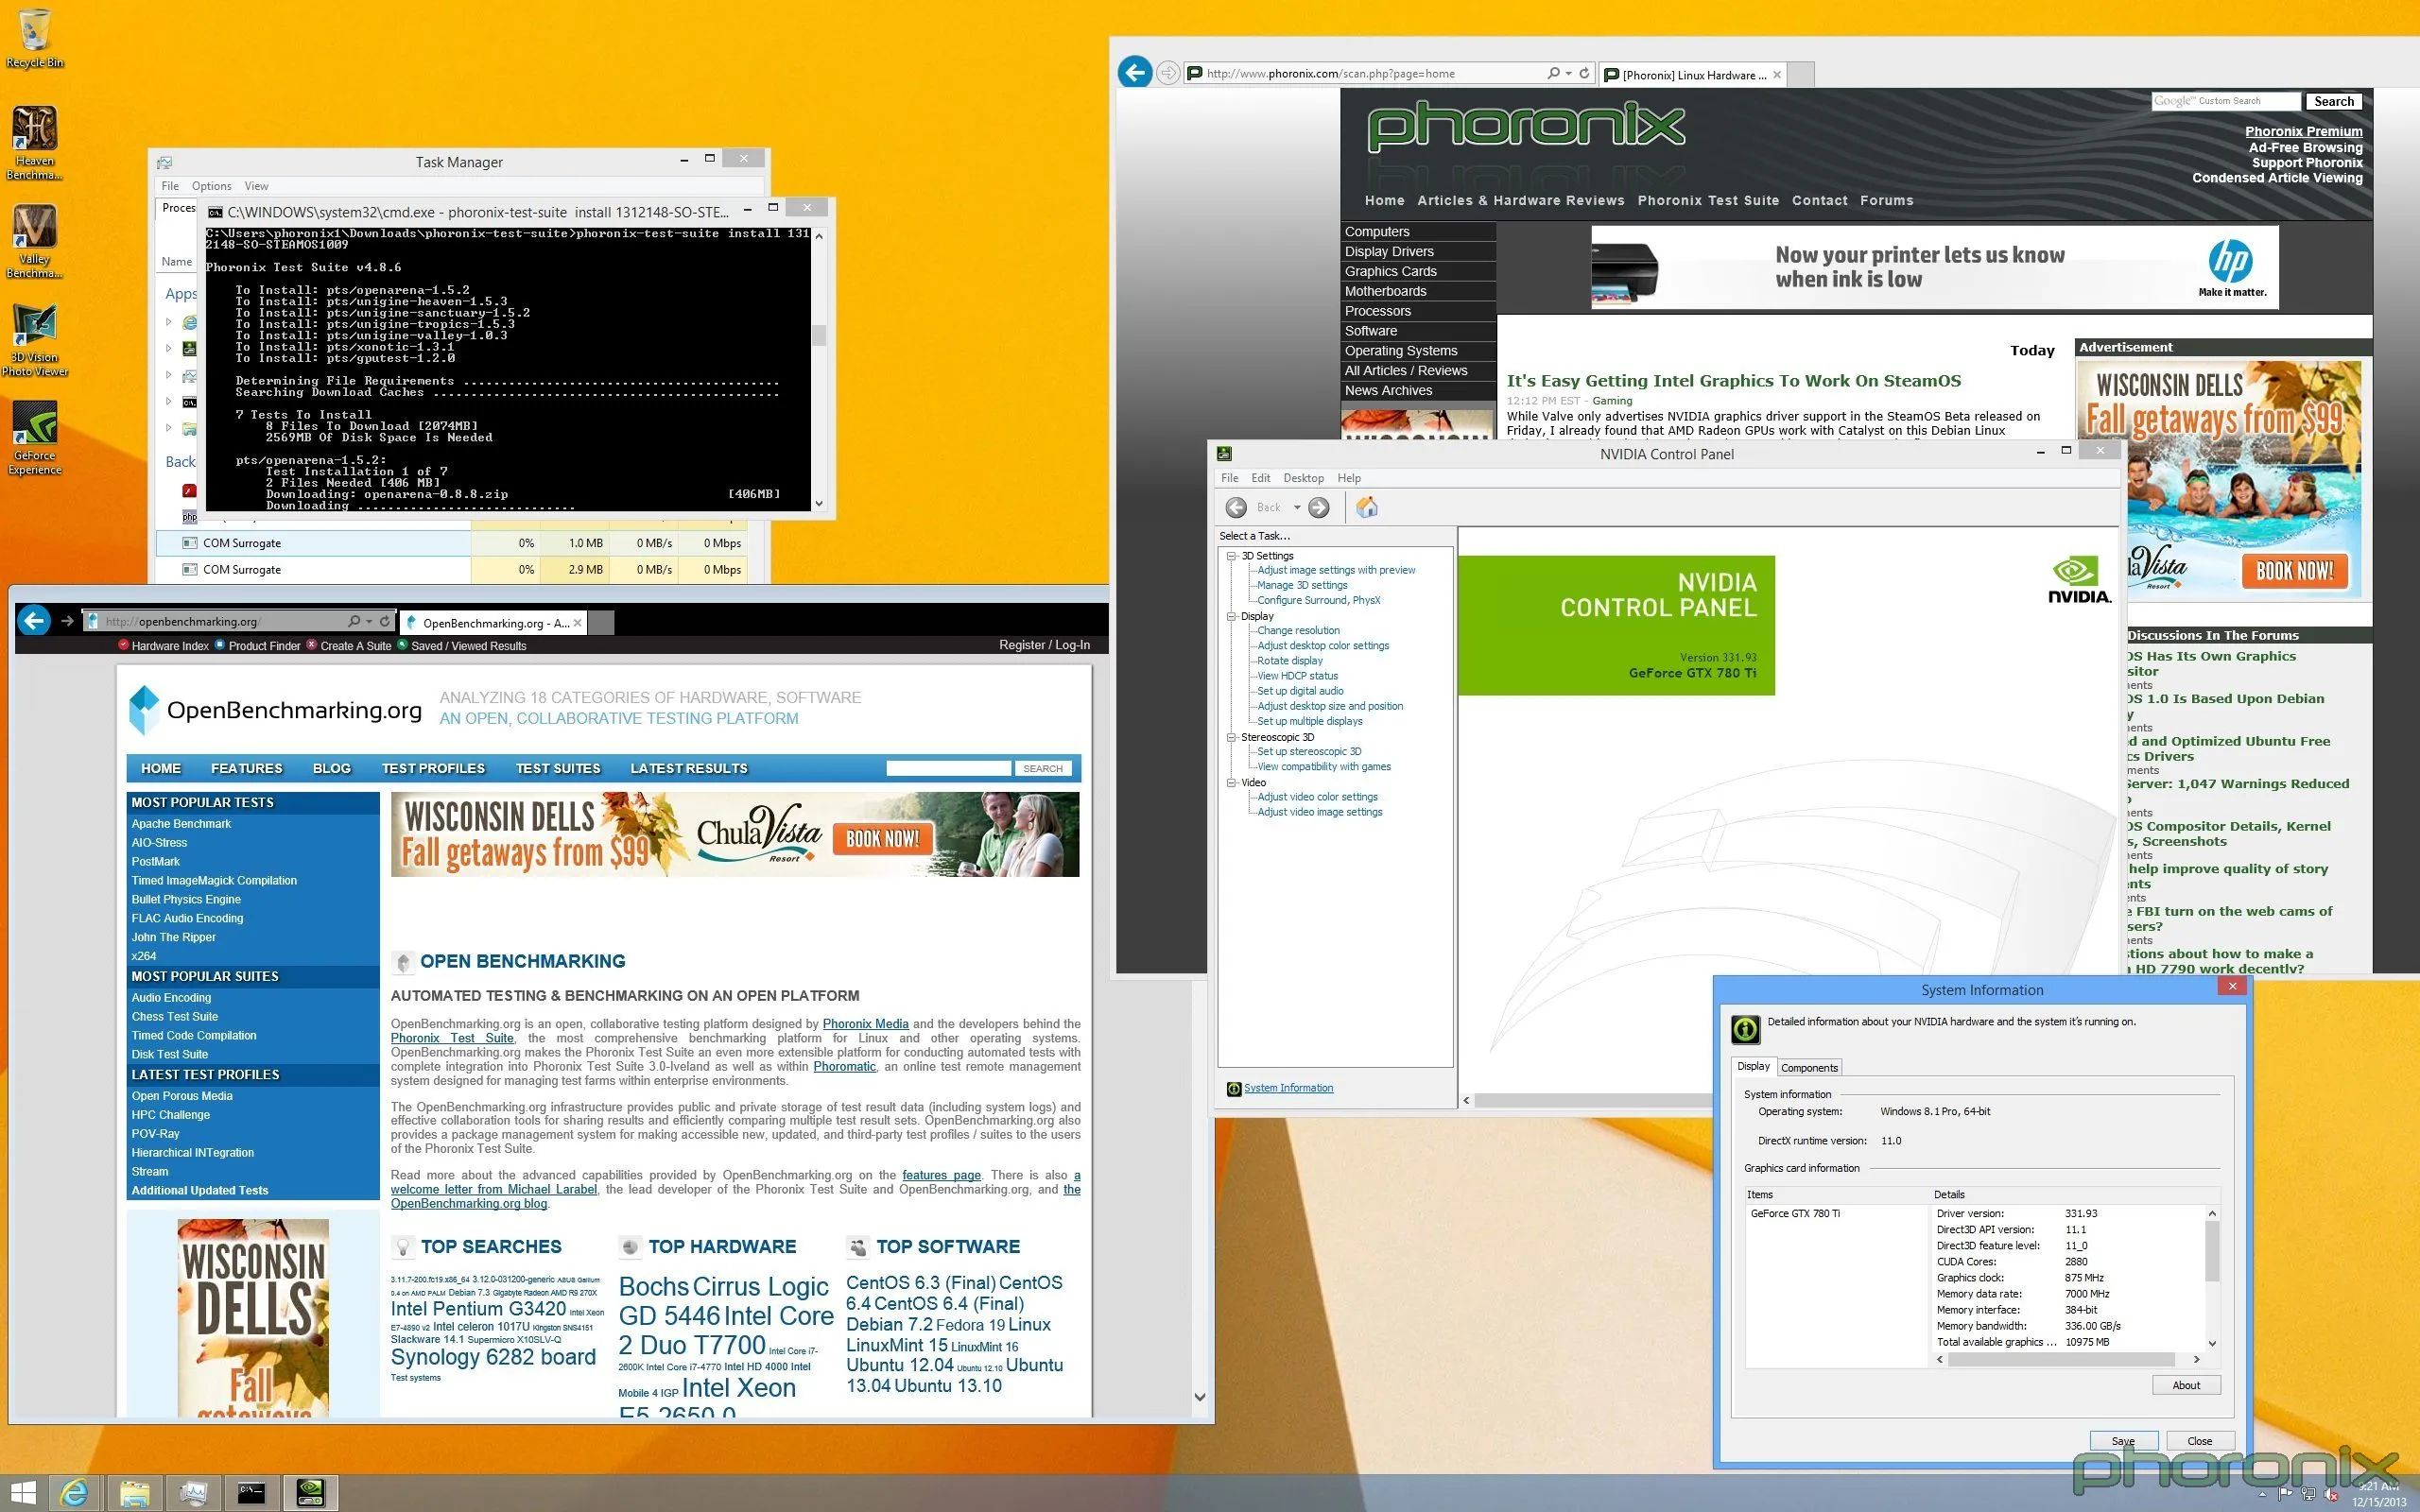
Task: Click the OpenBenchmarking search input field
Action: click(x=948, y=768)
